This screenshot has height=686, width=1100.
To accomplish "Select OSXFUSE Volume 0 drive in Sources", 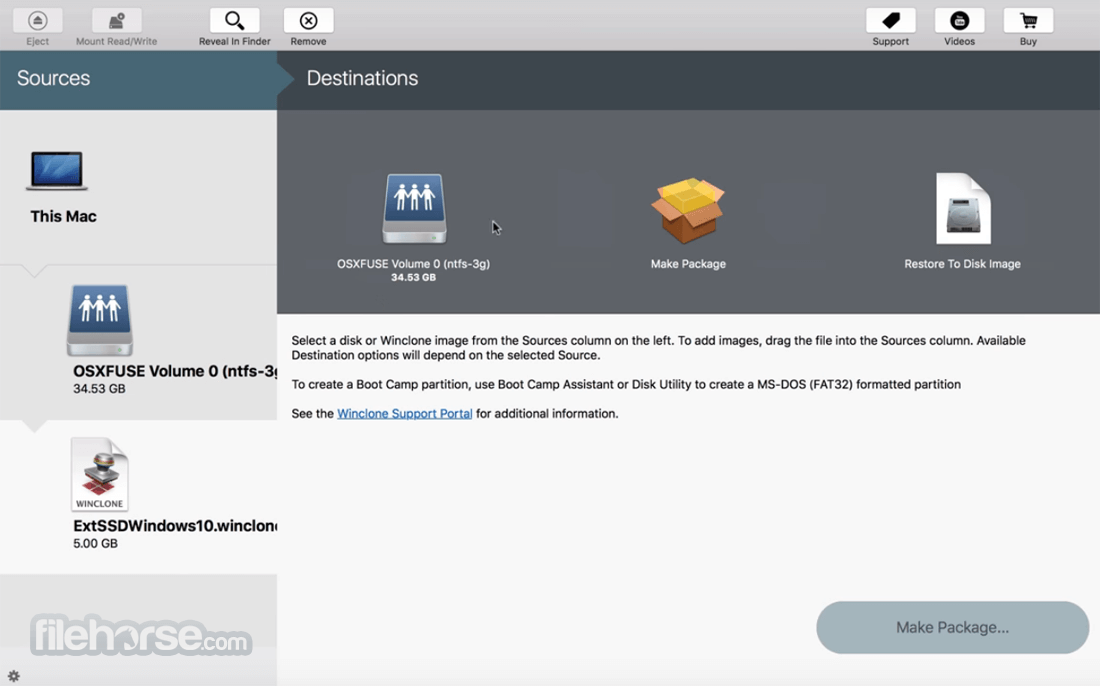I will pyautogui.click(x=100, y=321).
